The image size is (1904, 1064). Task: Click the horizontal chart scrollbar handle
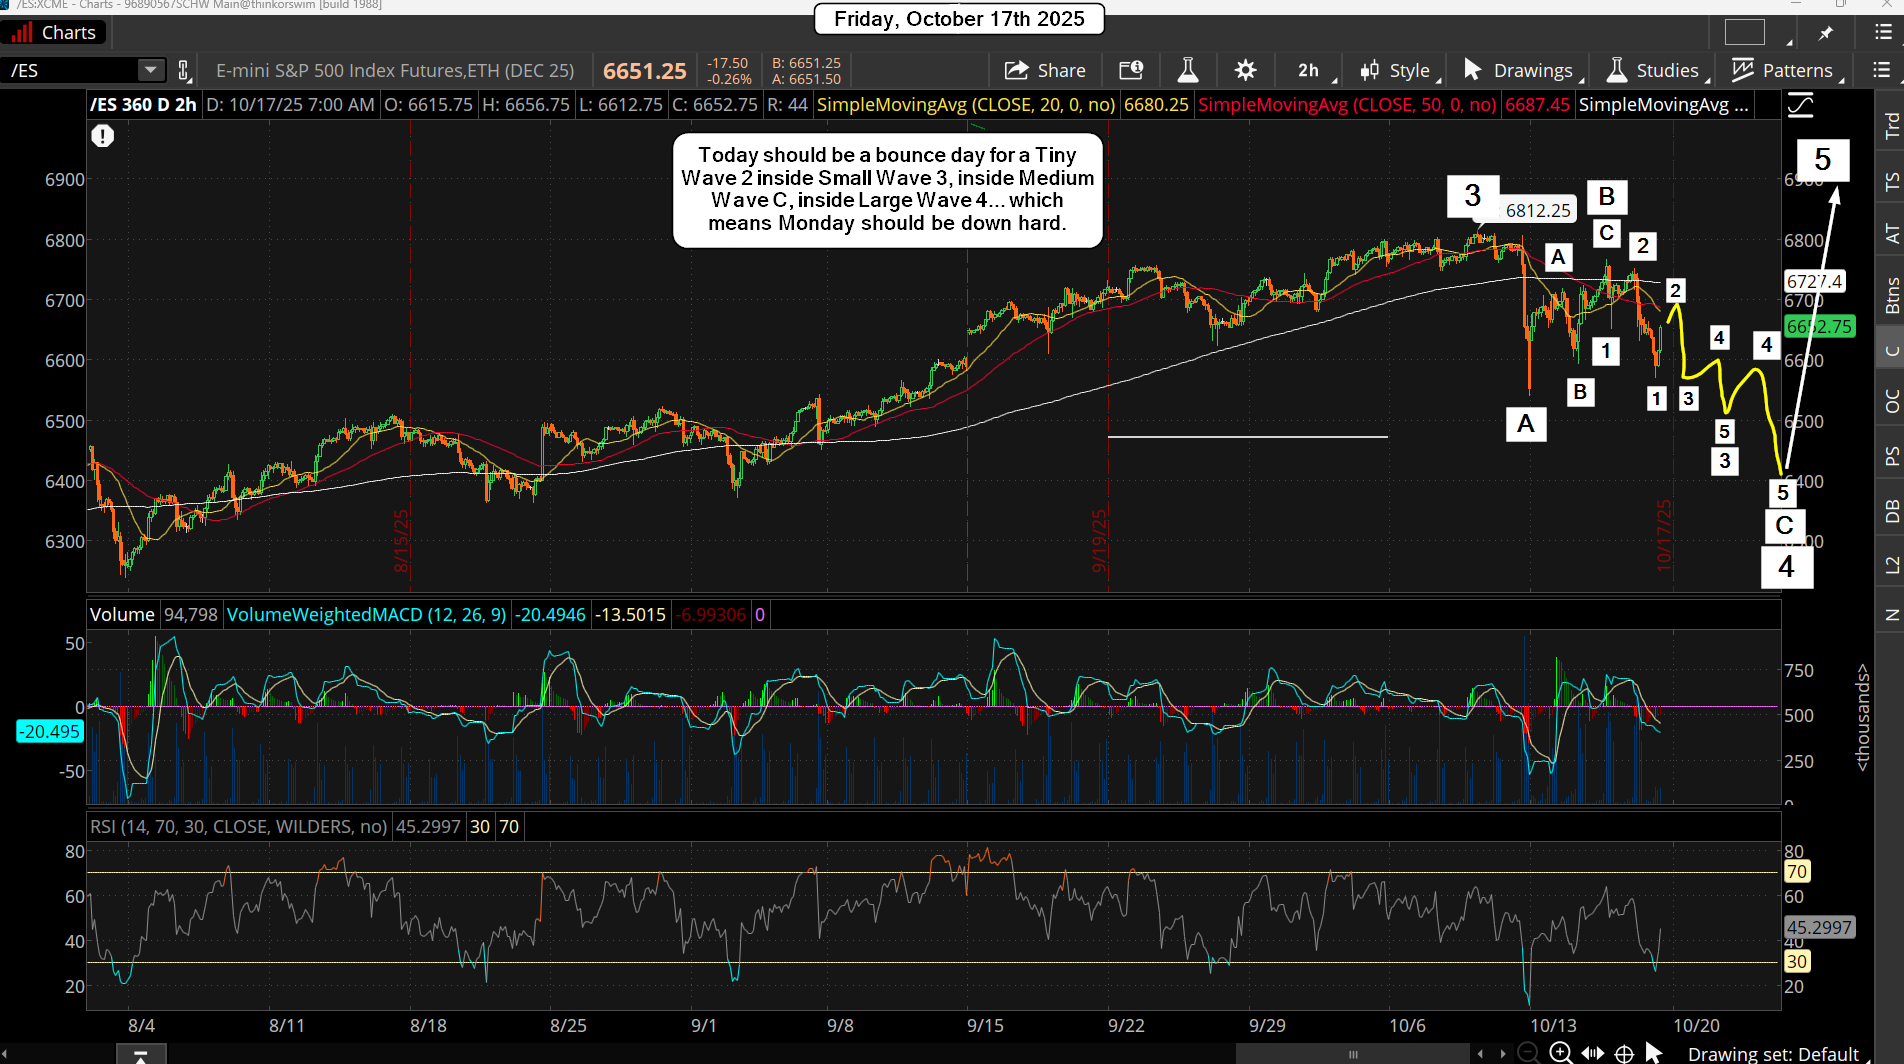pos(1353,1053)
